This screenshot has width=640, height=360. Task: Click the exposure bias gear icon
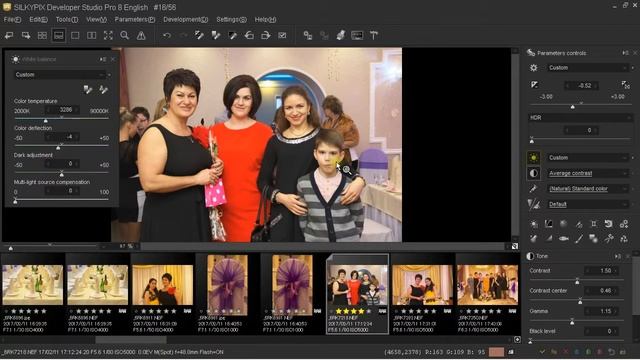click(x=533, y=68)
